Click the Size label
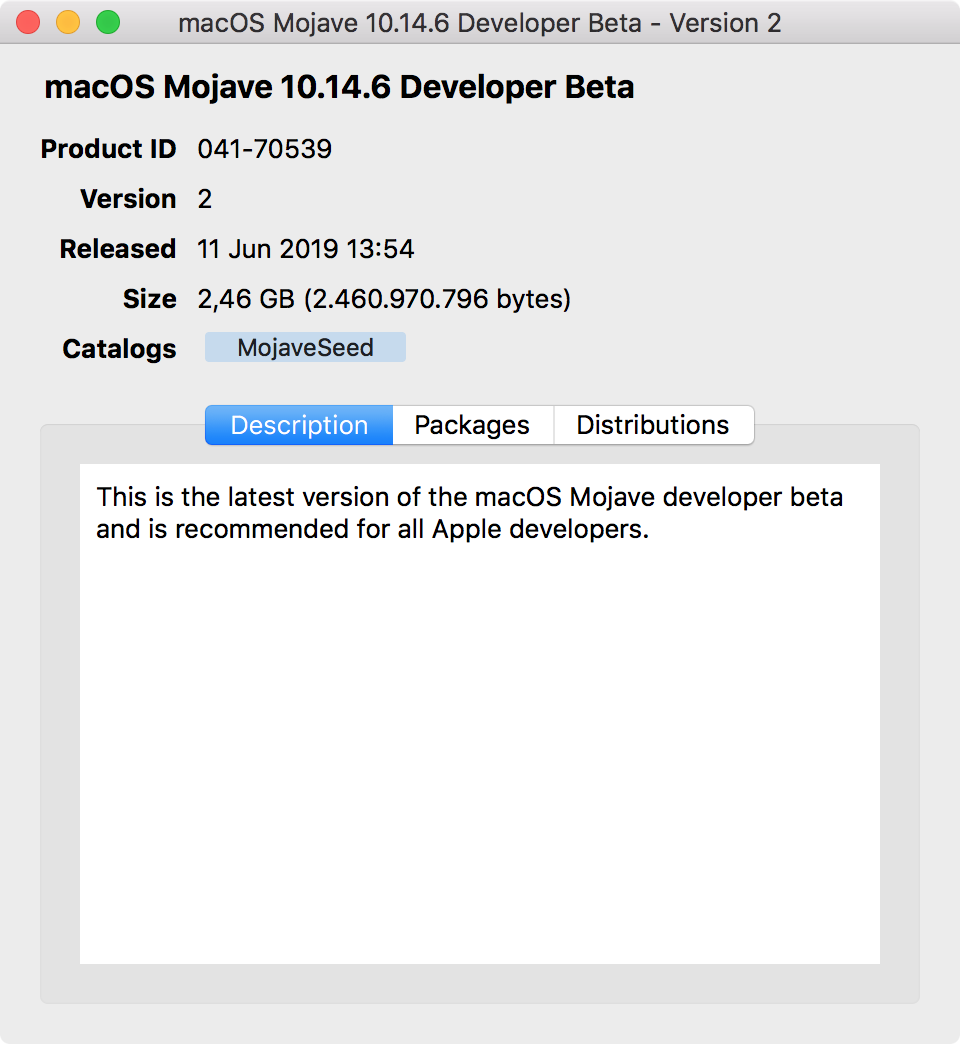This screenshot has width=960, height=1044. [150, 299]
